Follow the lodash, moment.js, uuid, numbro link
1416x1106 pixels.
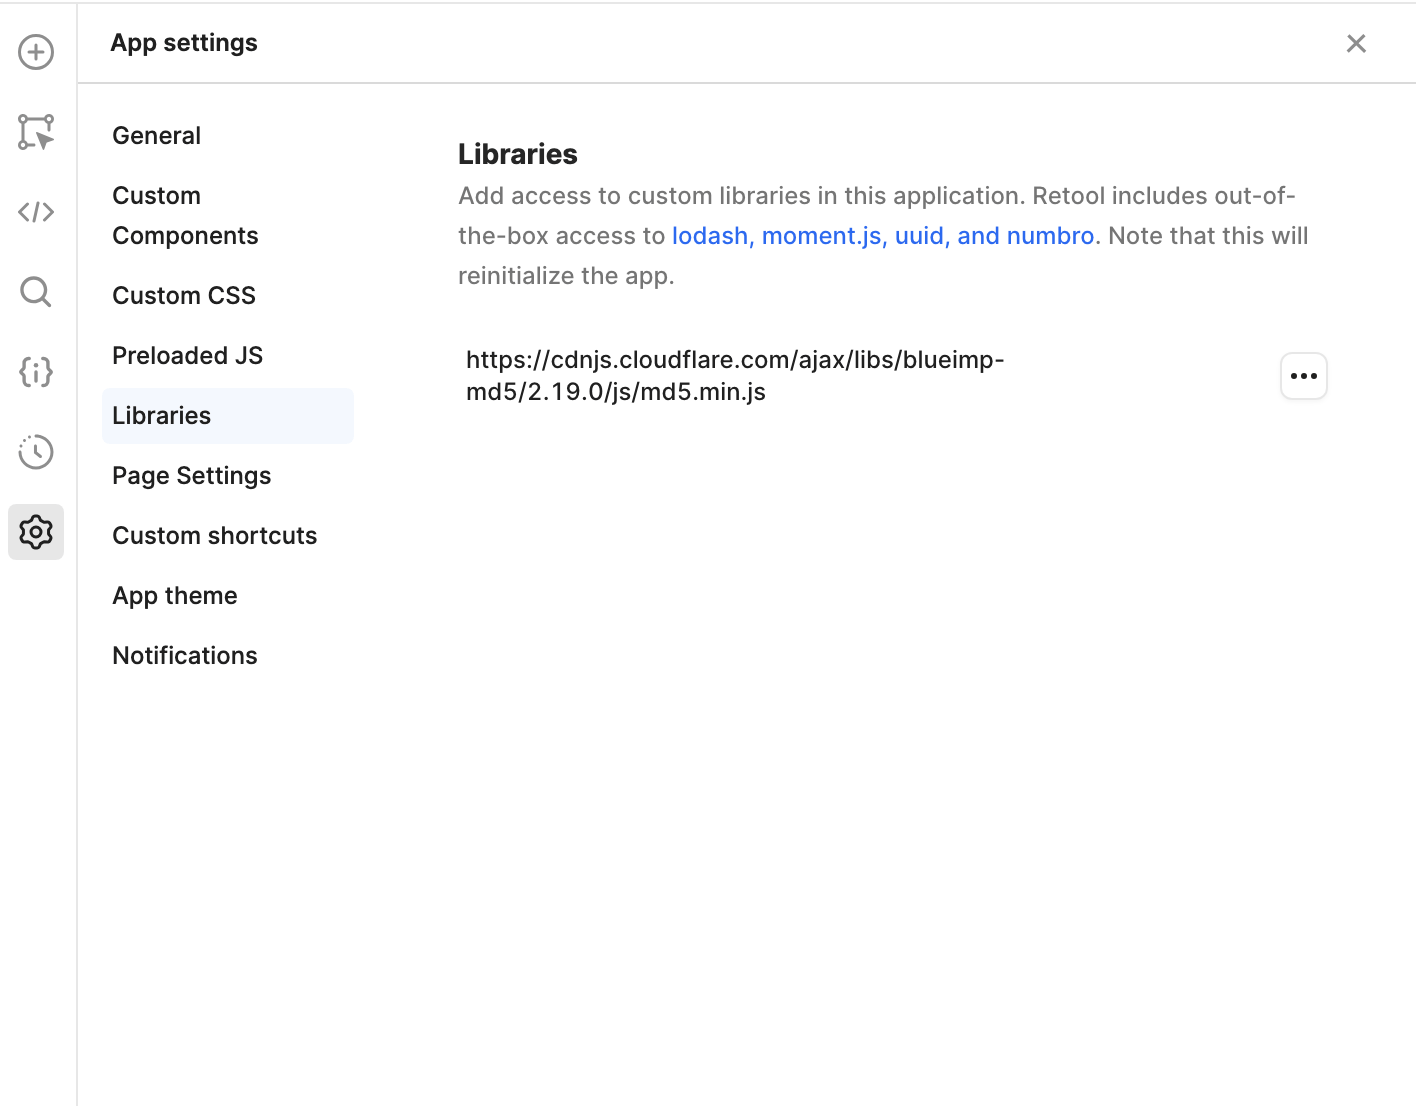point(883,236)
